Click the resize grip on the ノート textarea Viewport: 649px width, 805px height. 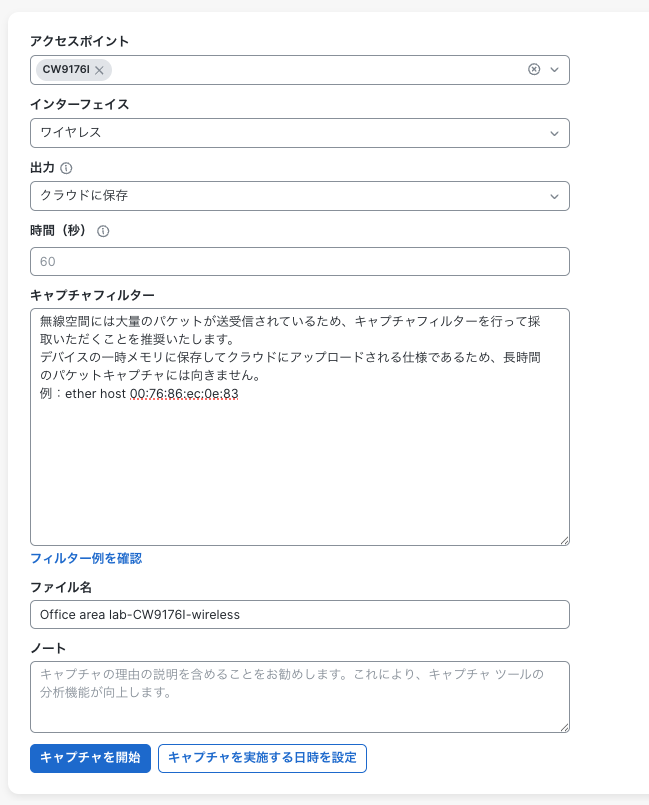(562, 727)
